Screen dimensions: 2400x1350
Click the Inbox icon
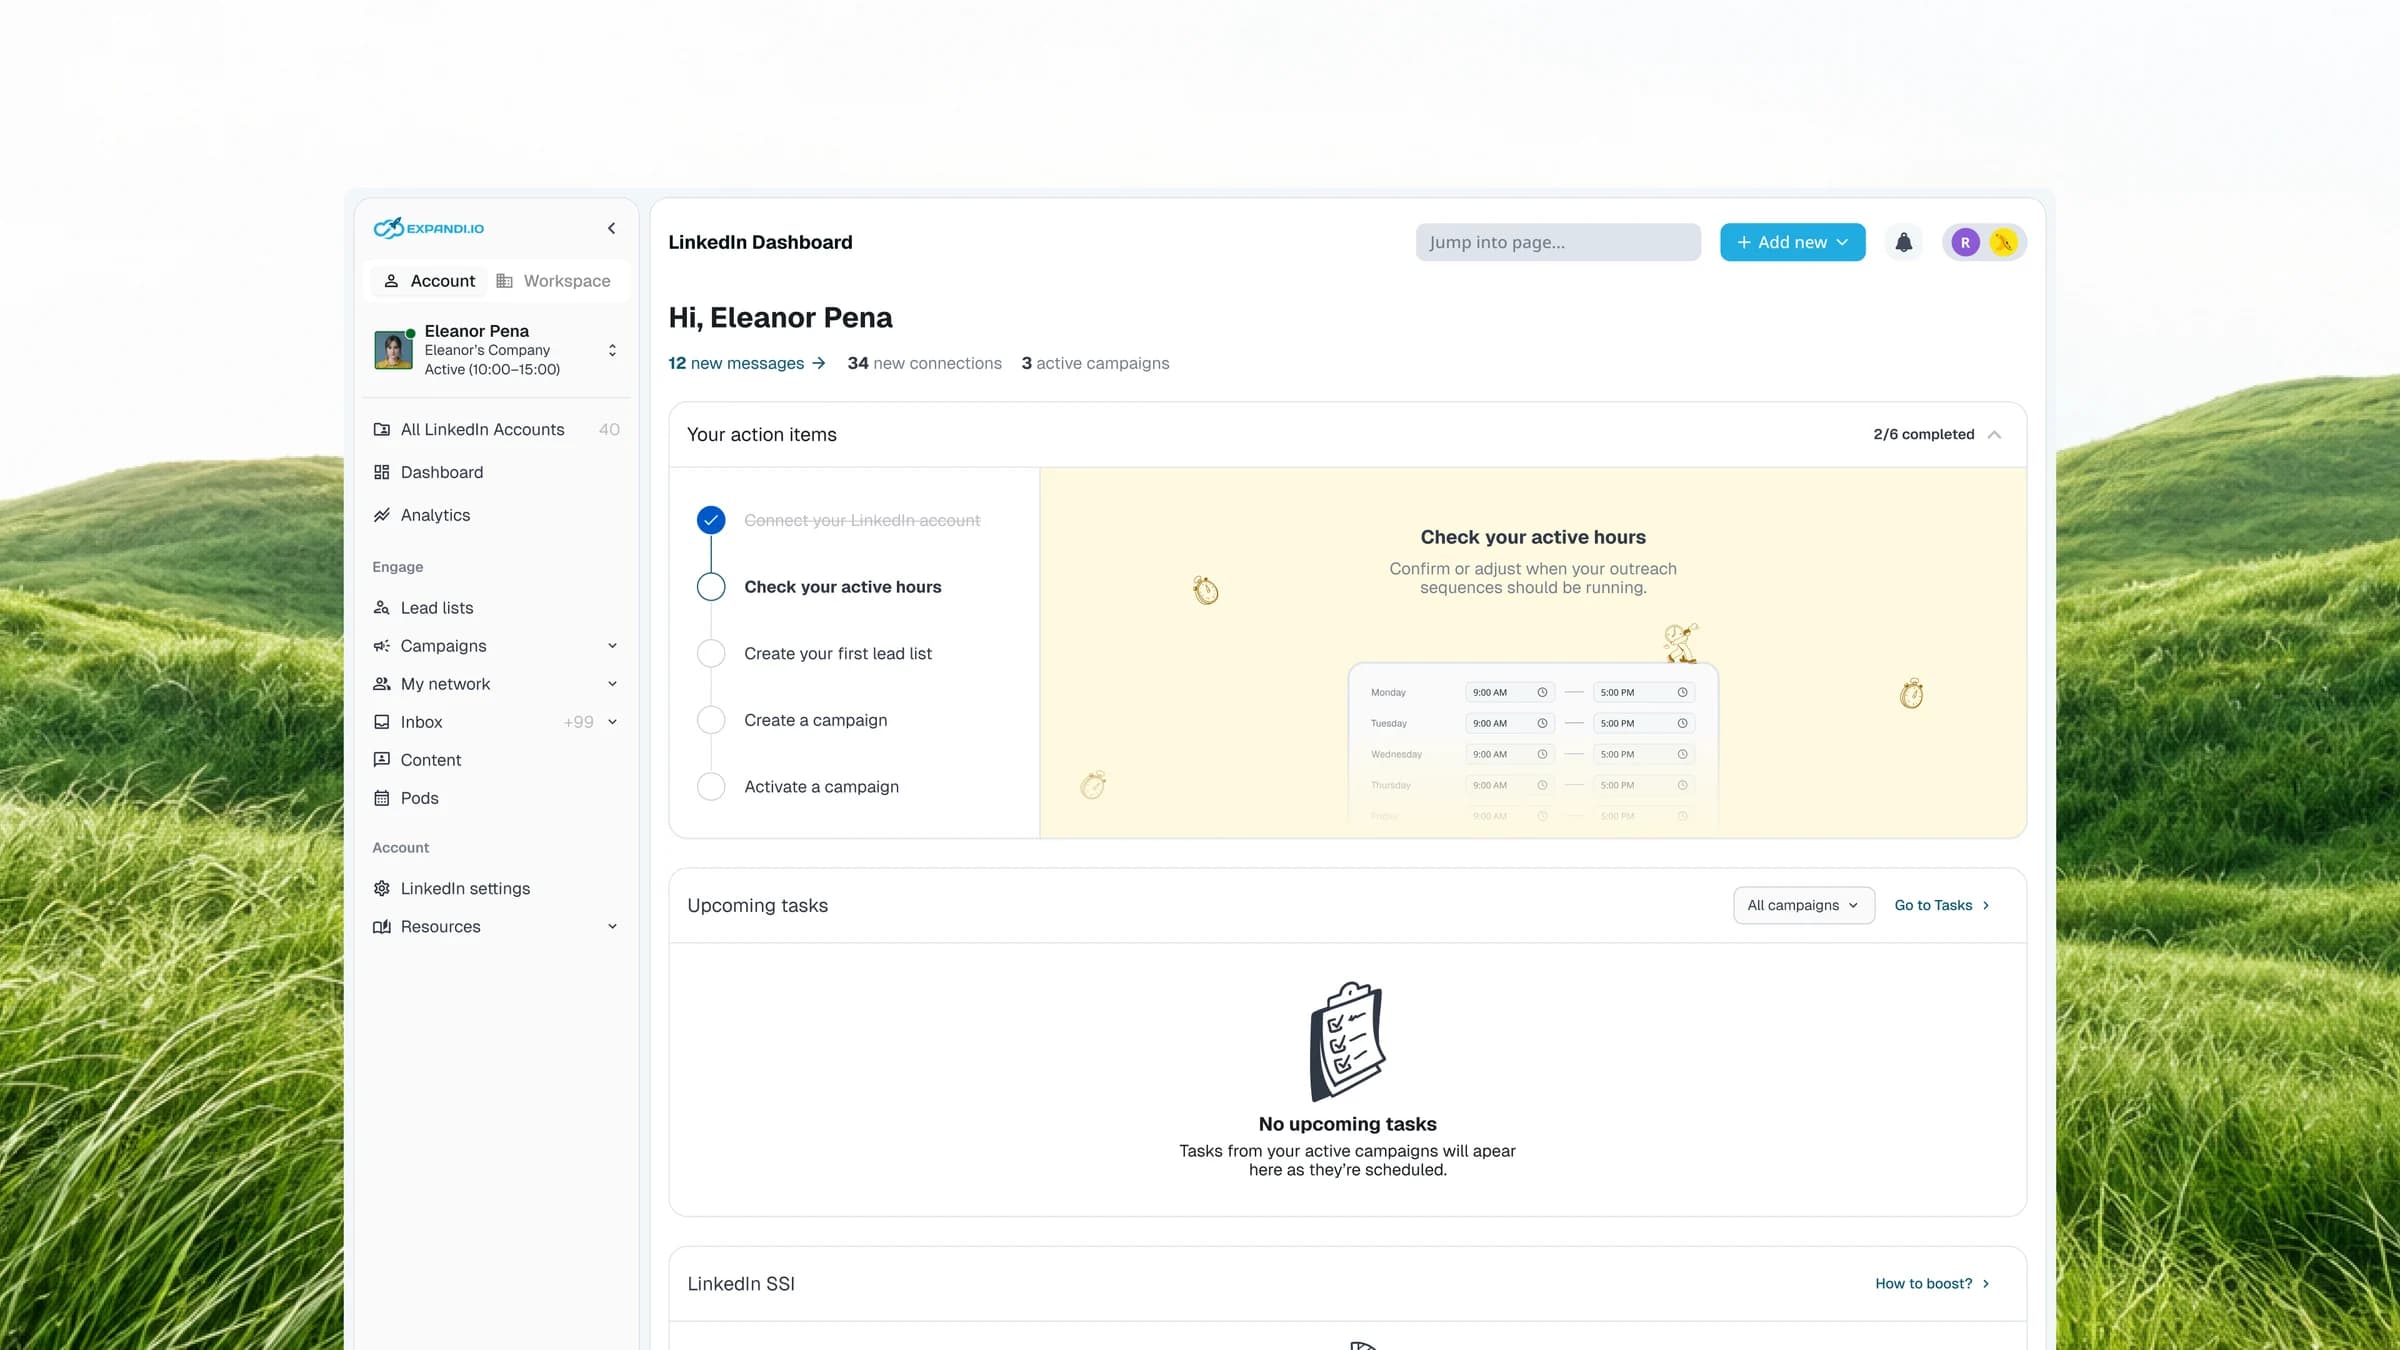381,722
